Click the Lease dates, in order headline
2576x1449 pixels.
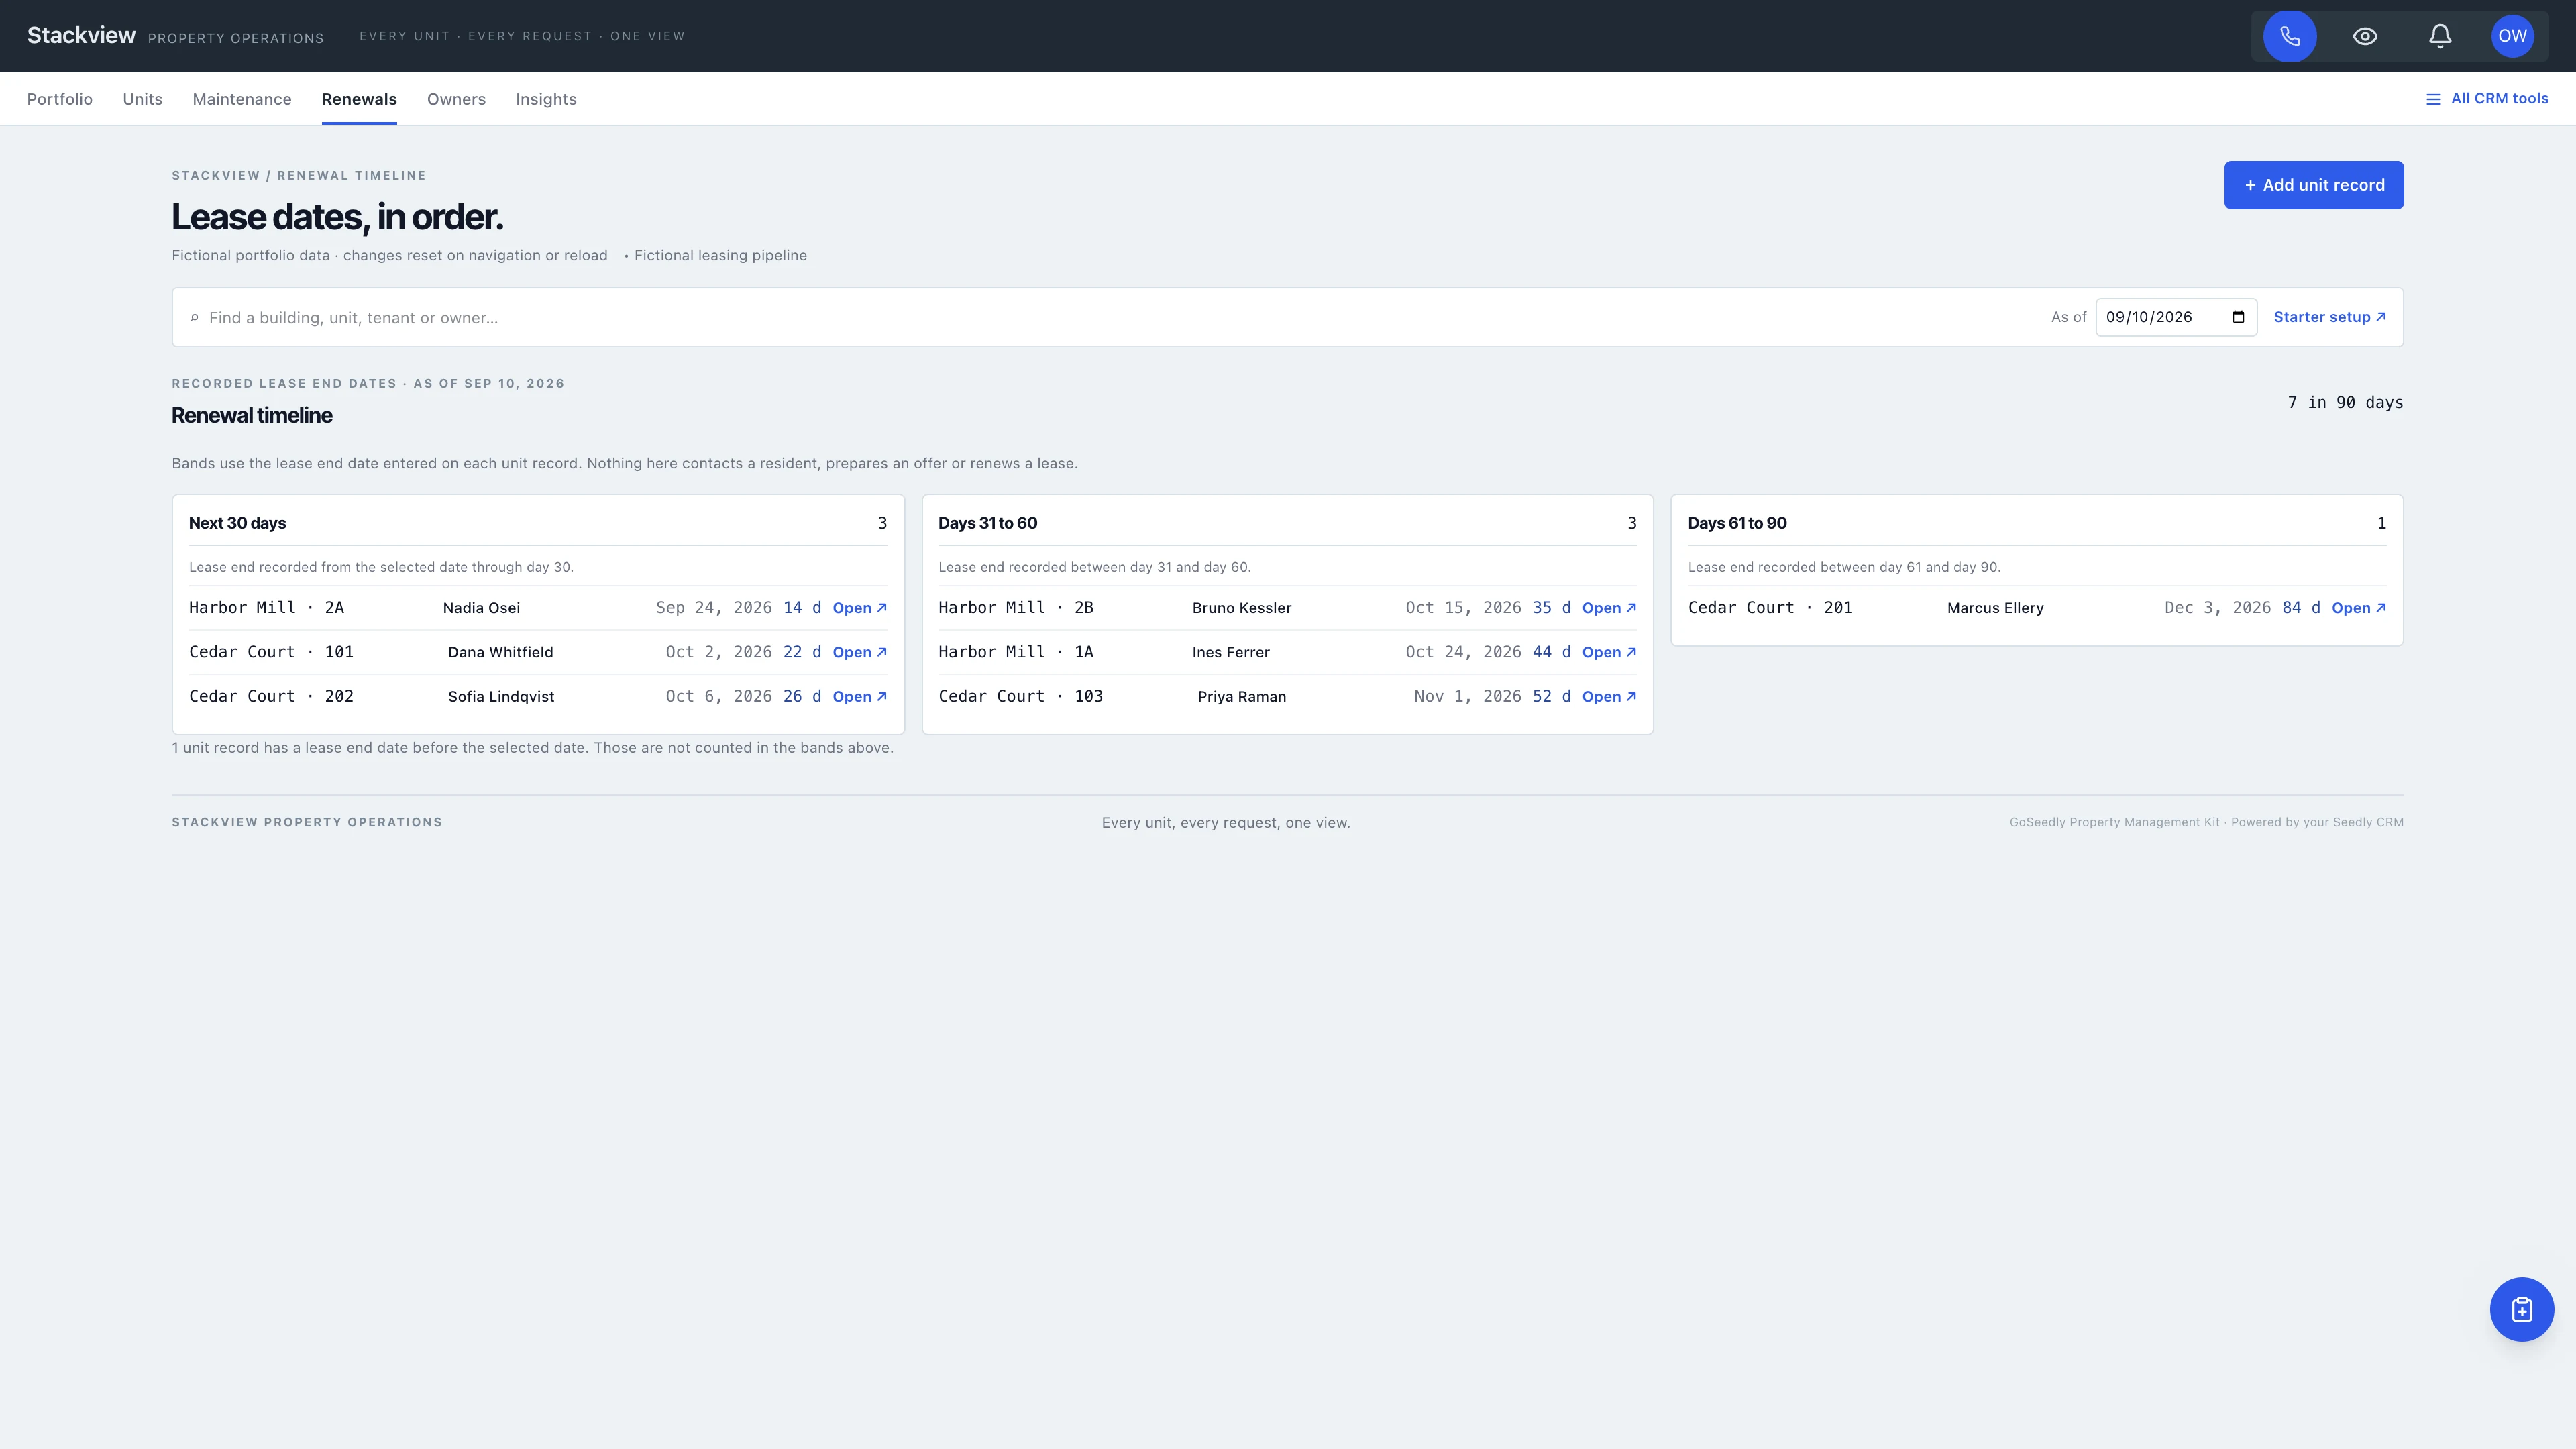point(337,217)
